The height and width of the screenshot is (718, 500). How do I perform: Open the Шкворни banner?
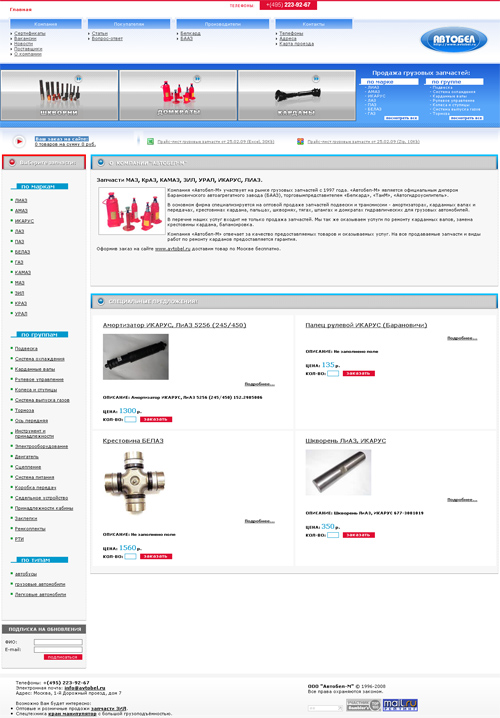click(x=59, y=95)
